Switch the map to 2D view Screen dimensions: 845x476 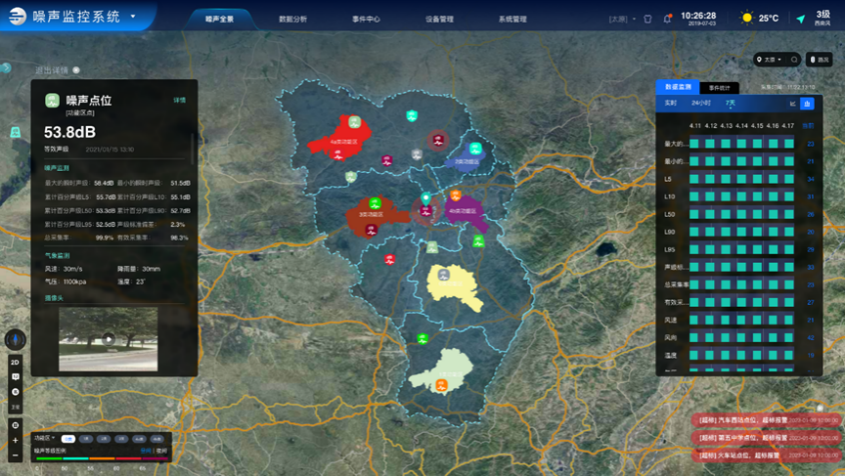coord(15,362)
